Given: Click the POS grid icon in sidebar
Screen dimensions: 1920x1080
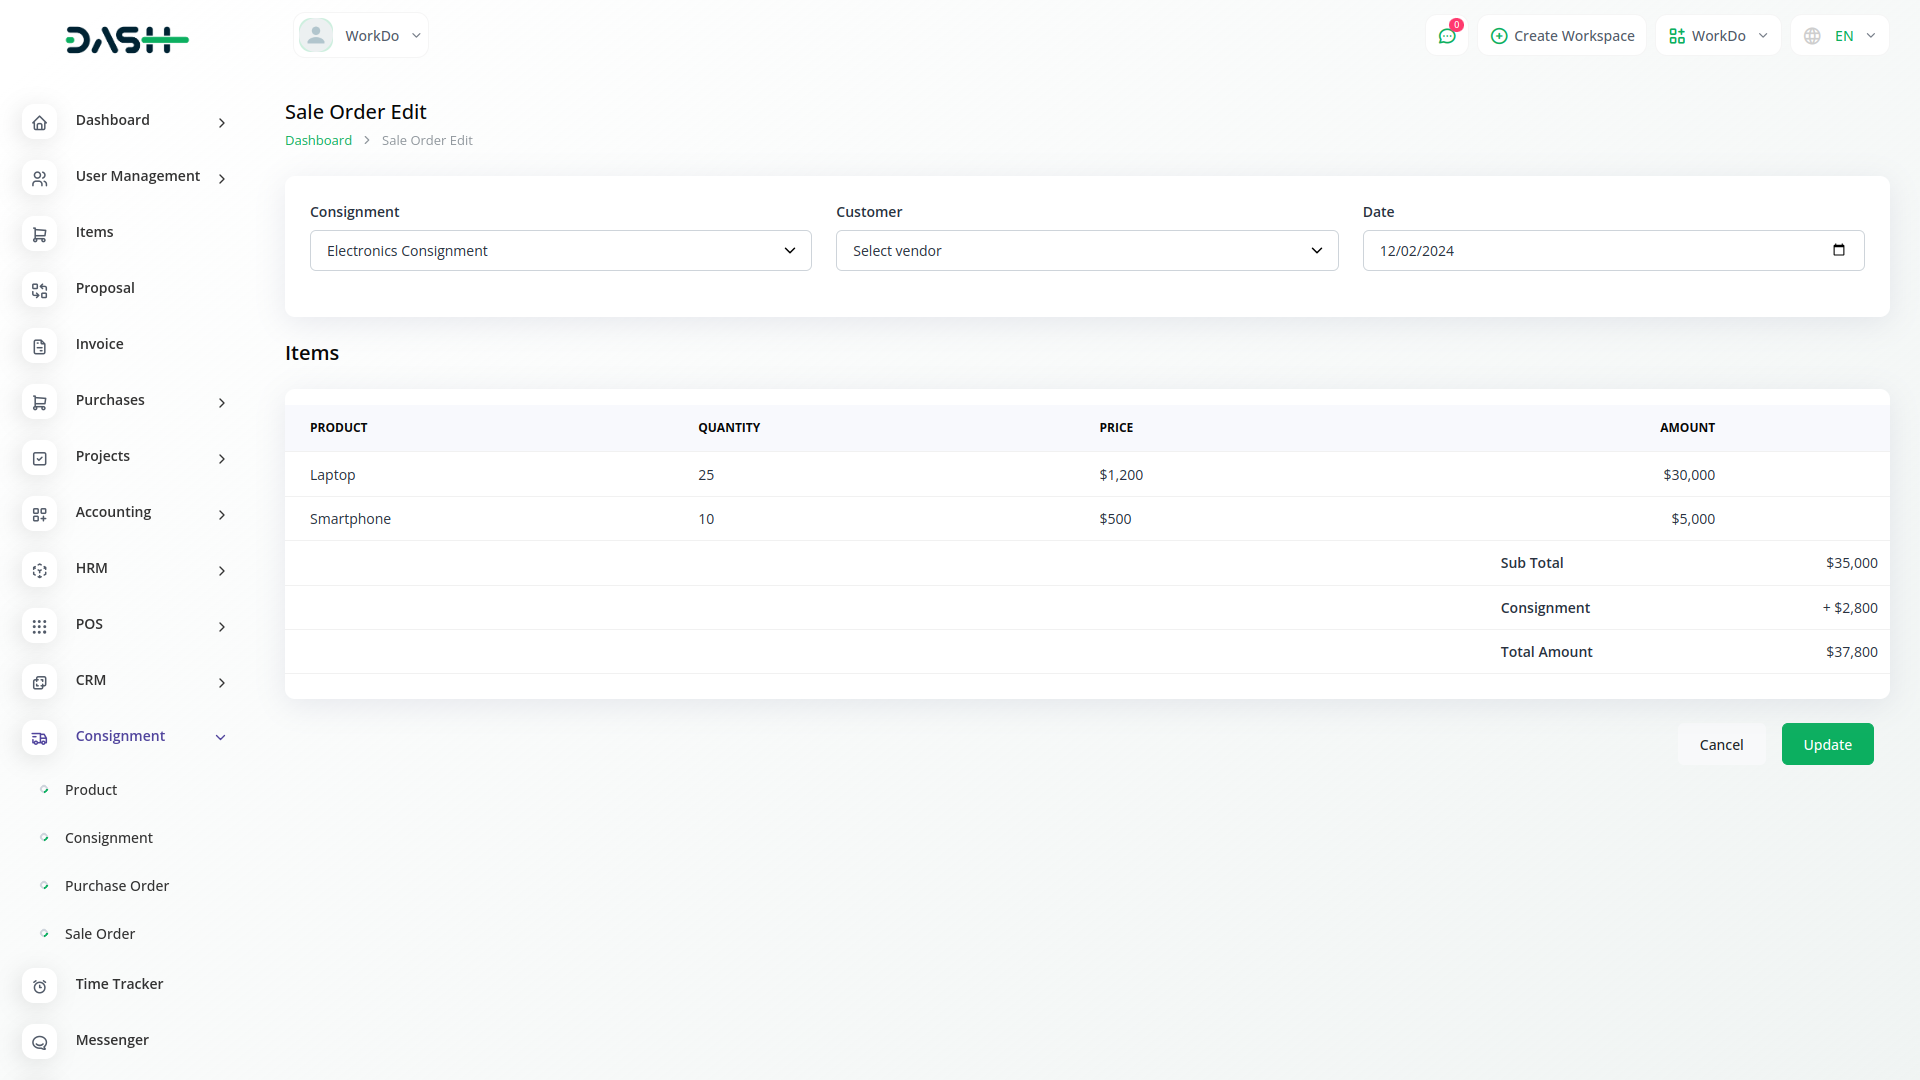Looking at the screenshot, I should [39, 627].
